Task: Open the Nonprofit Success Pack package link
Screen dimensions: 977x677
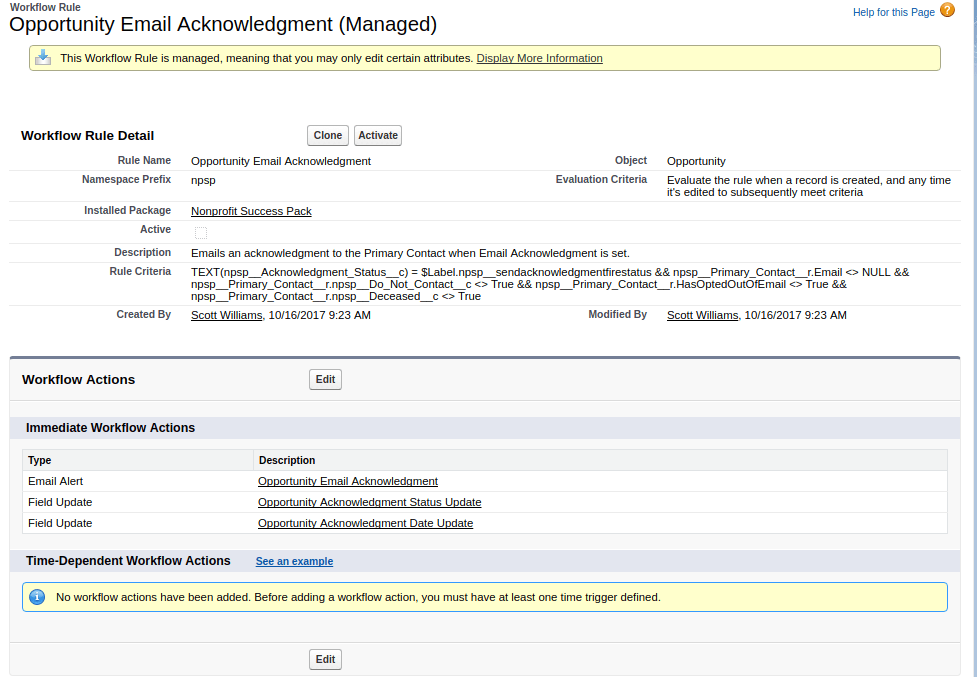Action: point(250,211)
